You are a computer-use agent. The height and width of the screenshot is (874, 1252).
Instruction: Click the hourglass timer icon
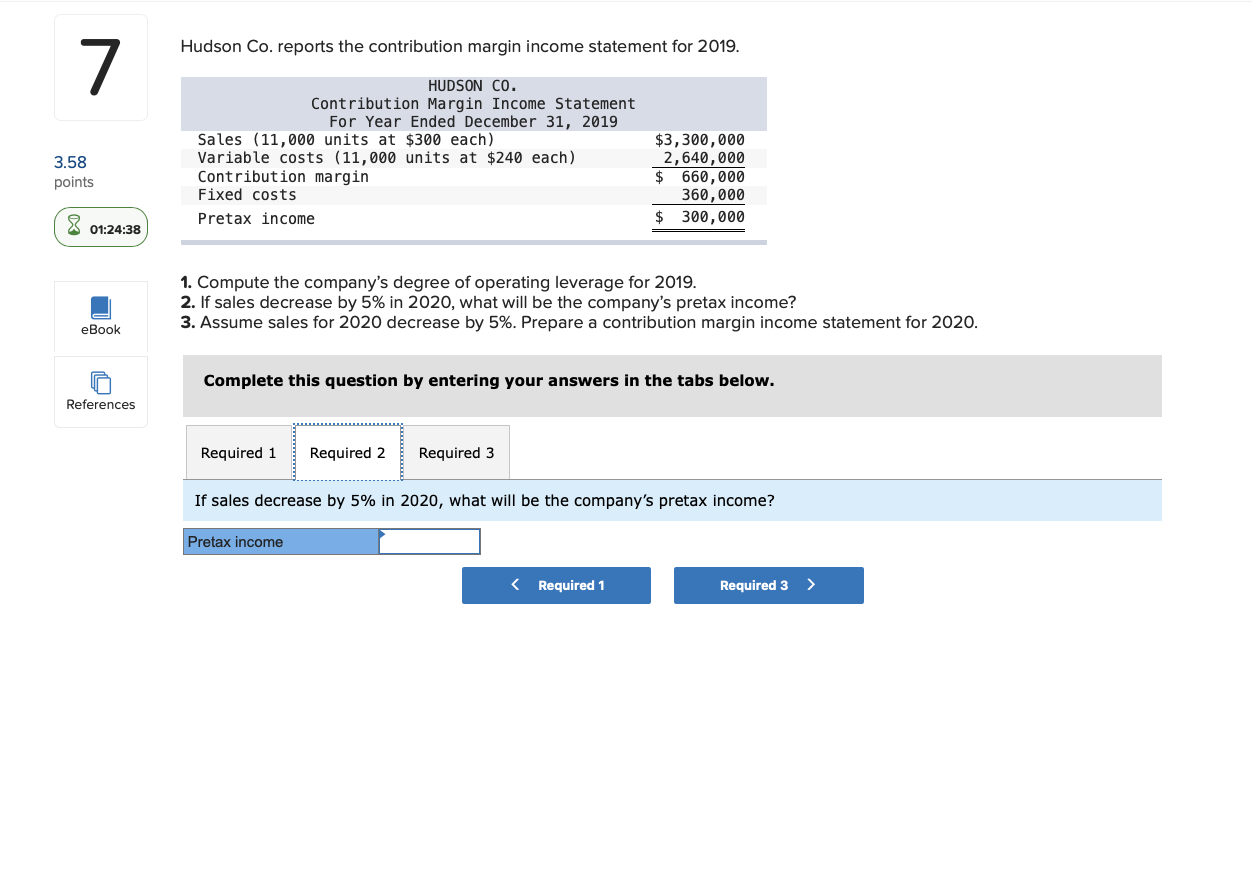72,226
